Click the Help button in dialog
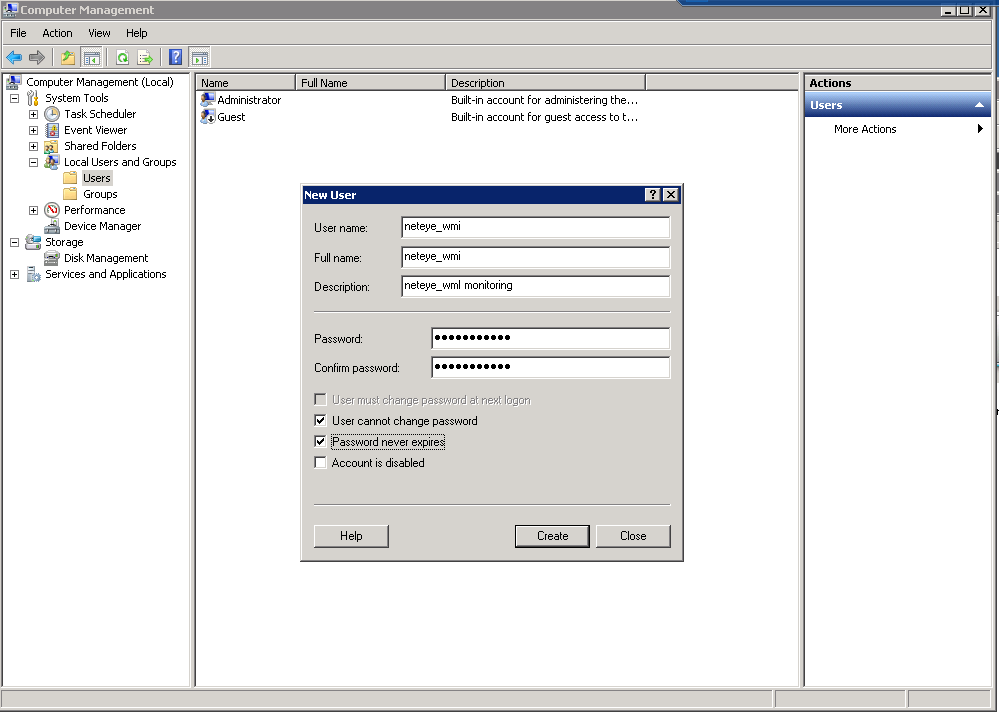The image size is (999, 712). pos(351,536)
